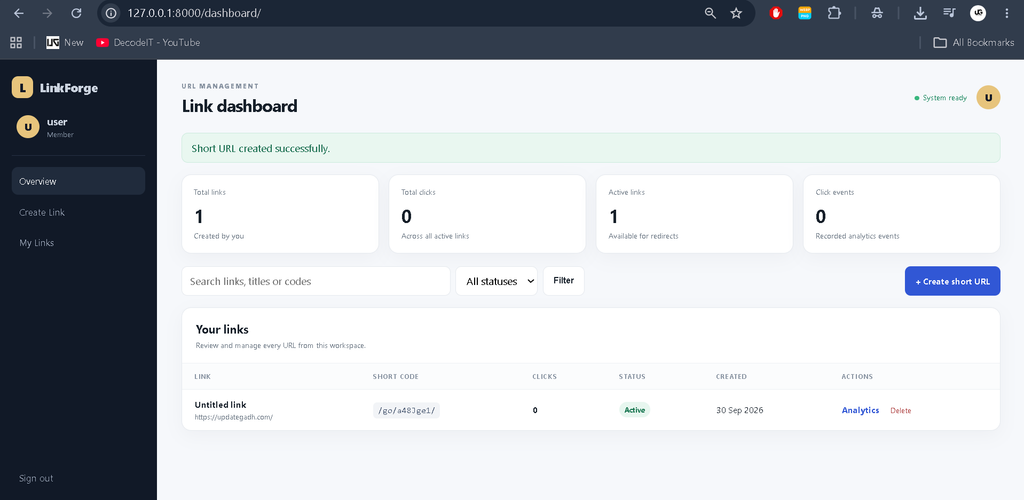
Task: Click the Total links card
Action: [x=280, y=214]
